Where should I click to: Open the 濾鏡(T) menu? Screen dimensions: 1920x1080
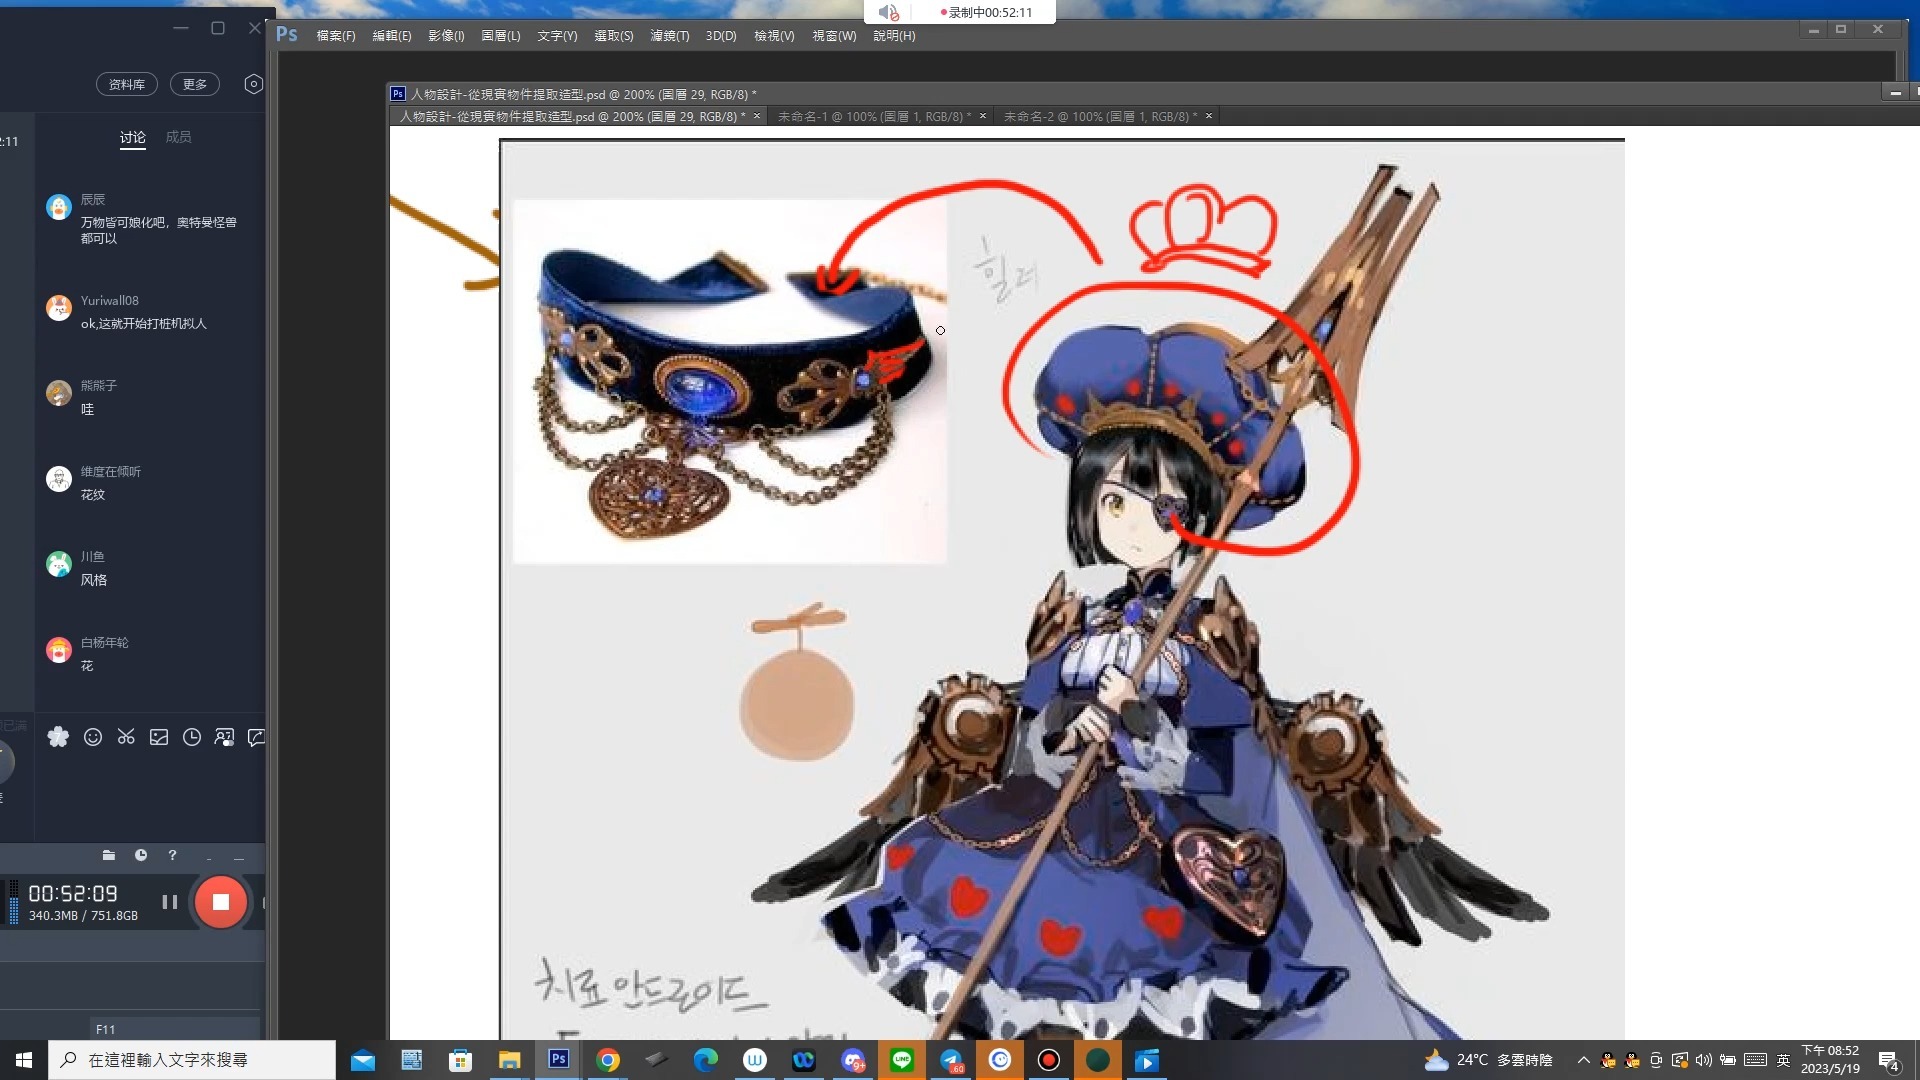coord(669,35)
